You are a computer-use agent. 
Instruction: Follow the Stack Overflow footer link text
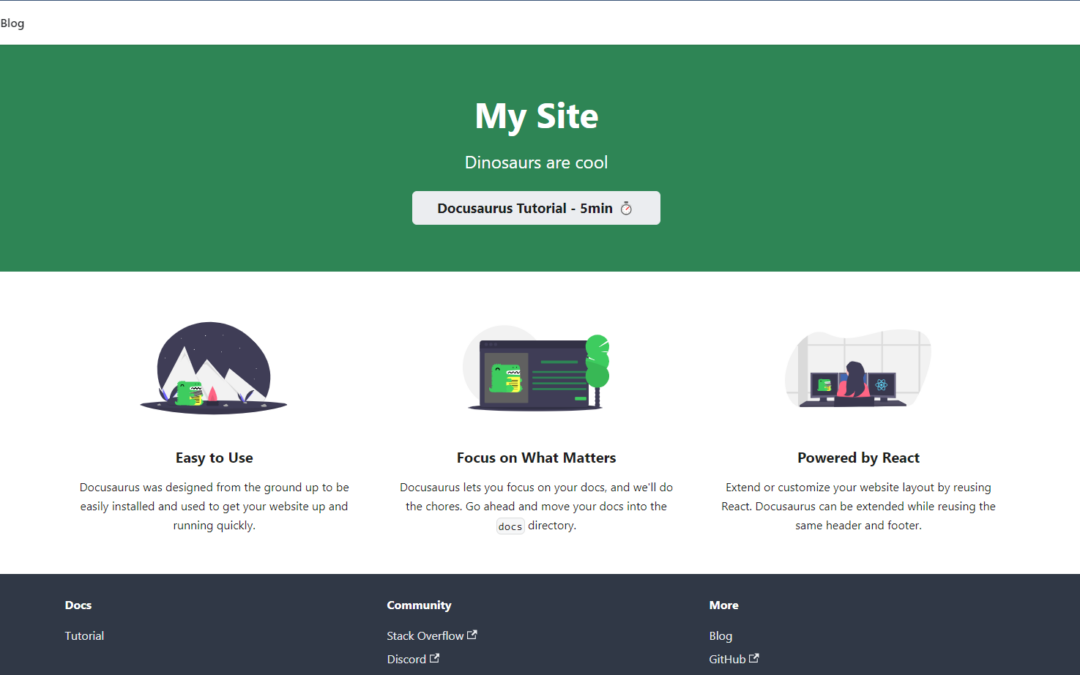(x=425, y=636)
